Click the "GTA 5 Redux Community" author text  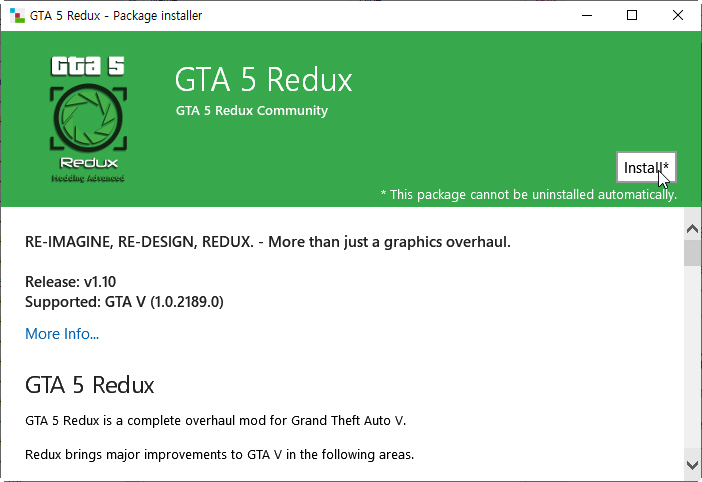point(252,111)
